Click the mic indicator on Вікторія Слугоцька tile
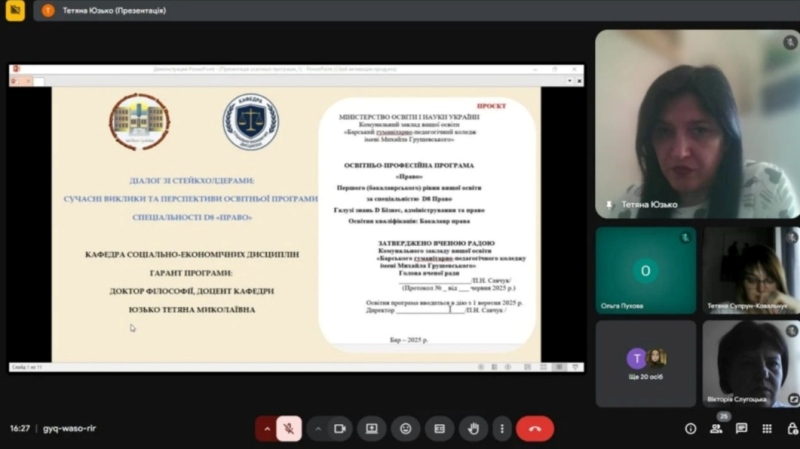Screen dimensions: 800x449 [791, 331]
